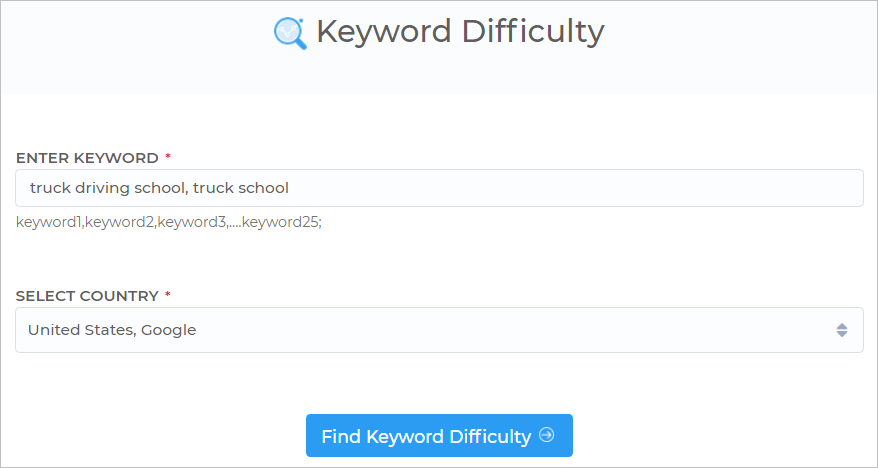Click the up-down arrows icon in country selector
The image size is (878, 468).
coord(842,330)
